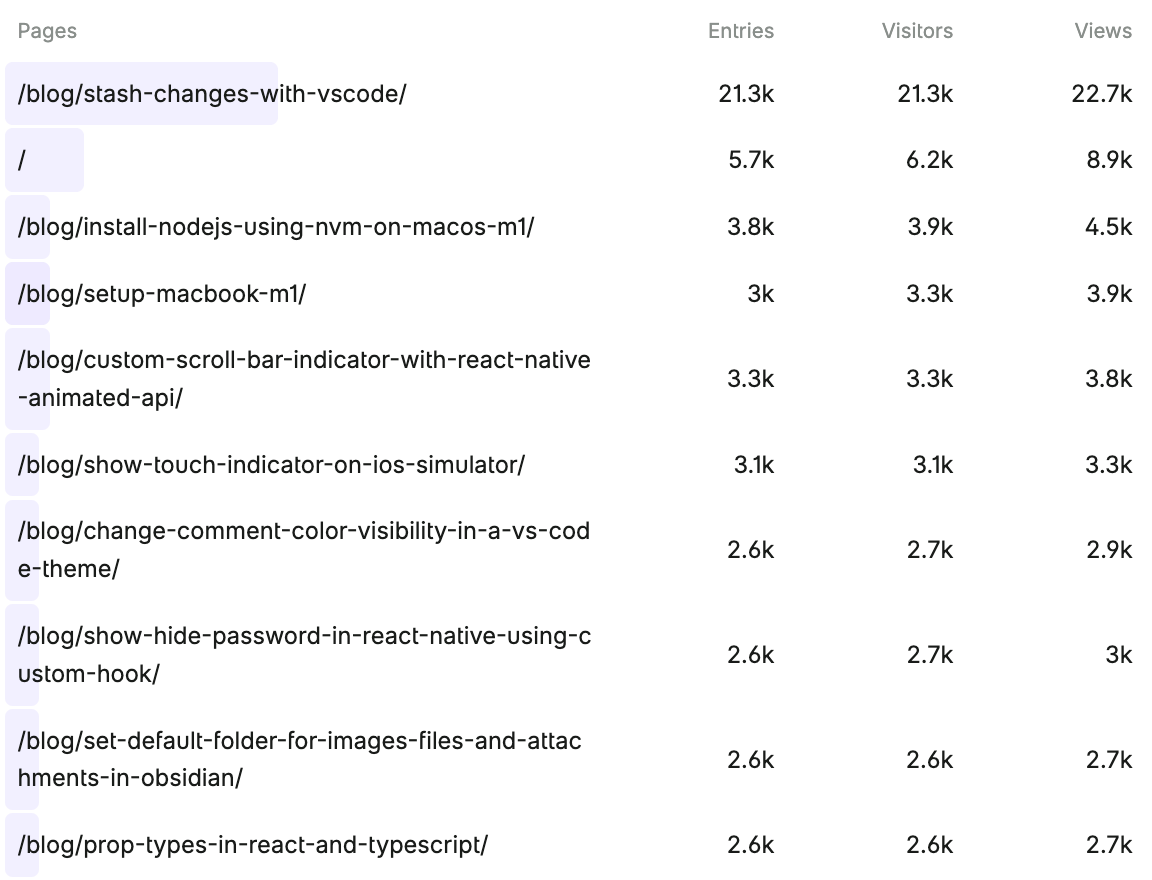Select the 3k views value for show-hide-password

(x=1118, y=654)
